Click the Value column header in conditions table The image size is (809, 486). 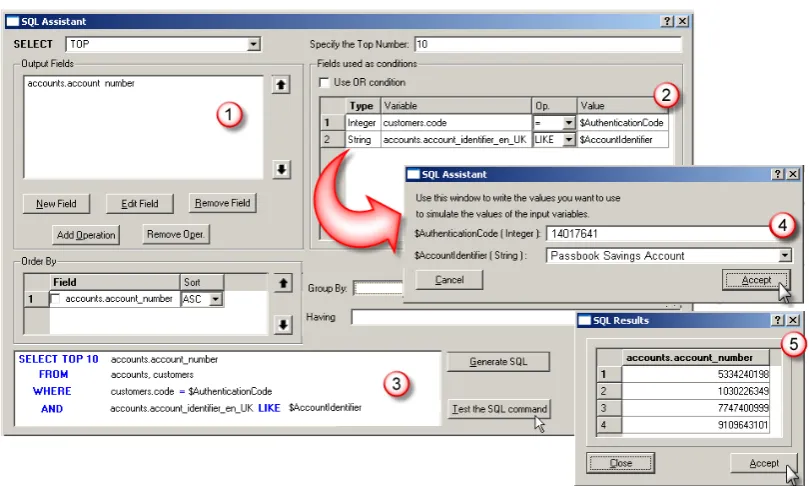623,106
